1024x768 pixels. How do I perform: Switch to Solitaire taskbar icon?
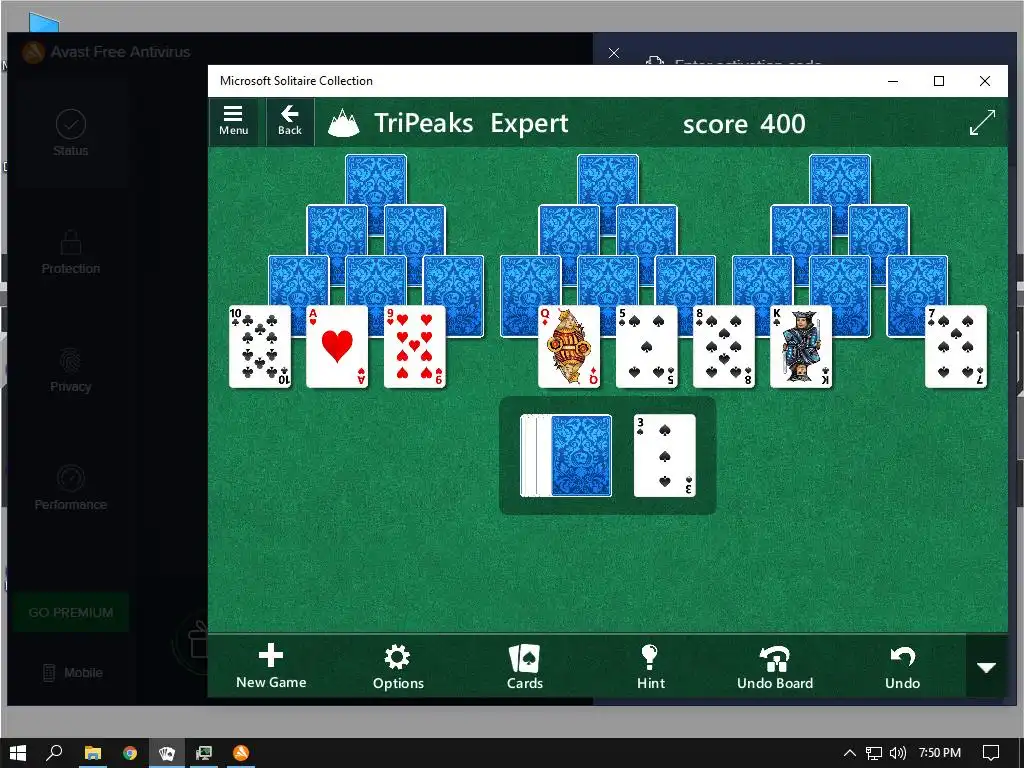pyautogui.click(x=167, y=753)
